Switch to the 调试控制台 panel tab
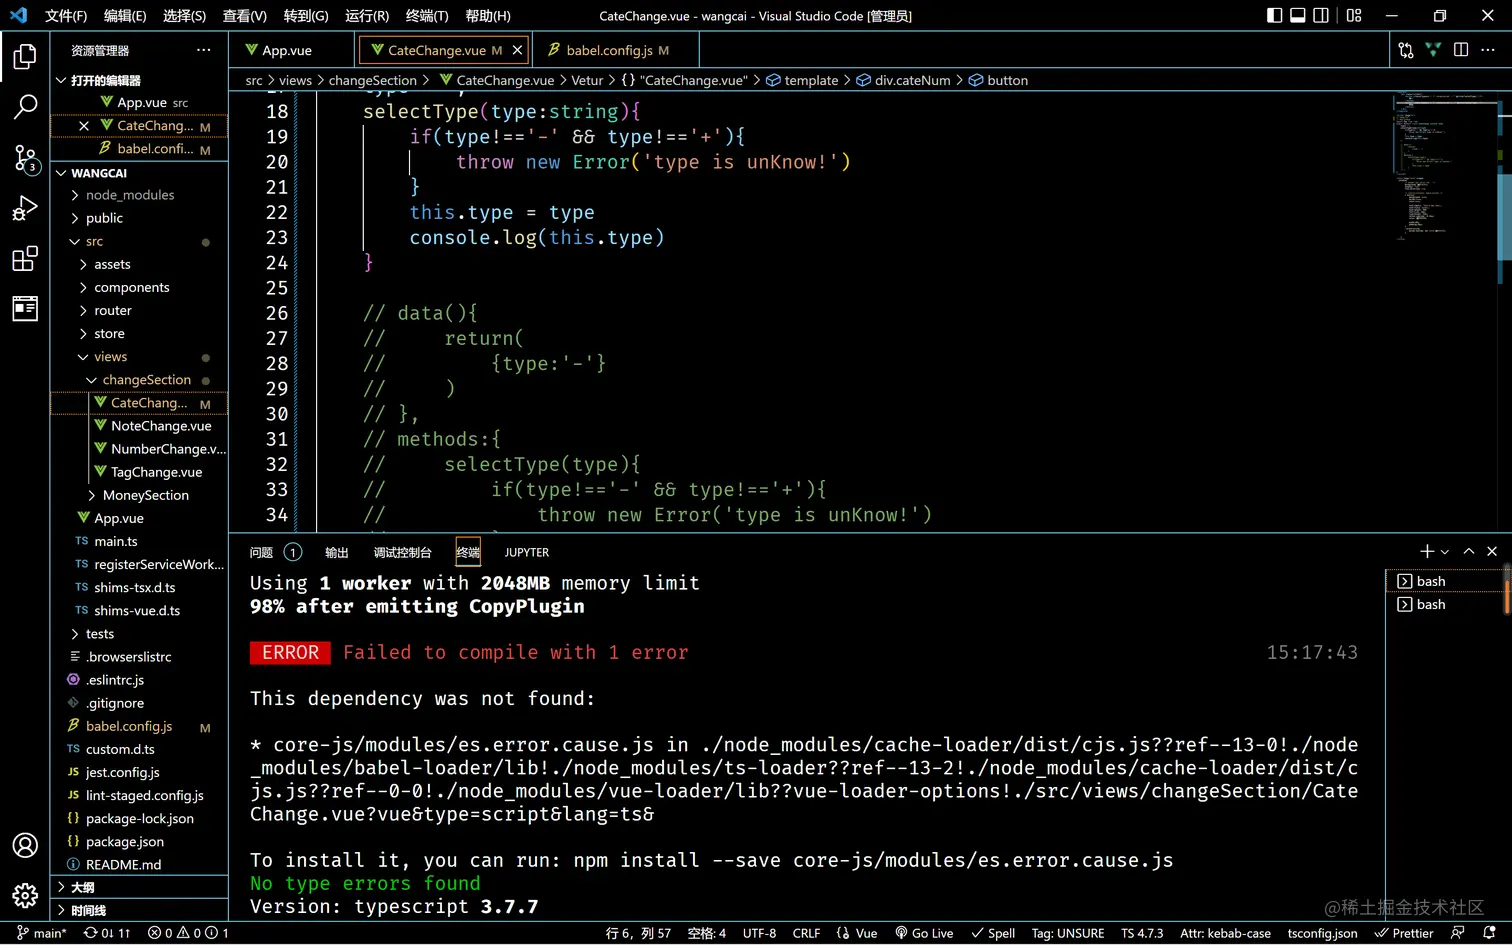The image size is (1512, 945). pos(402,552)
